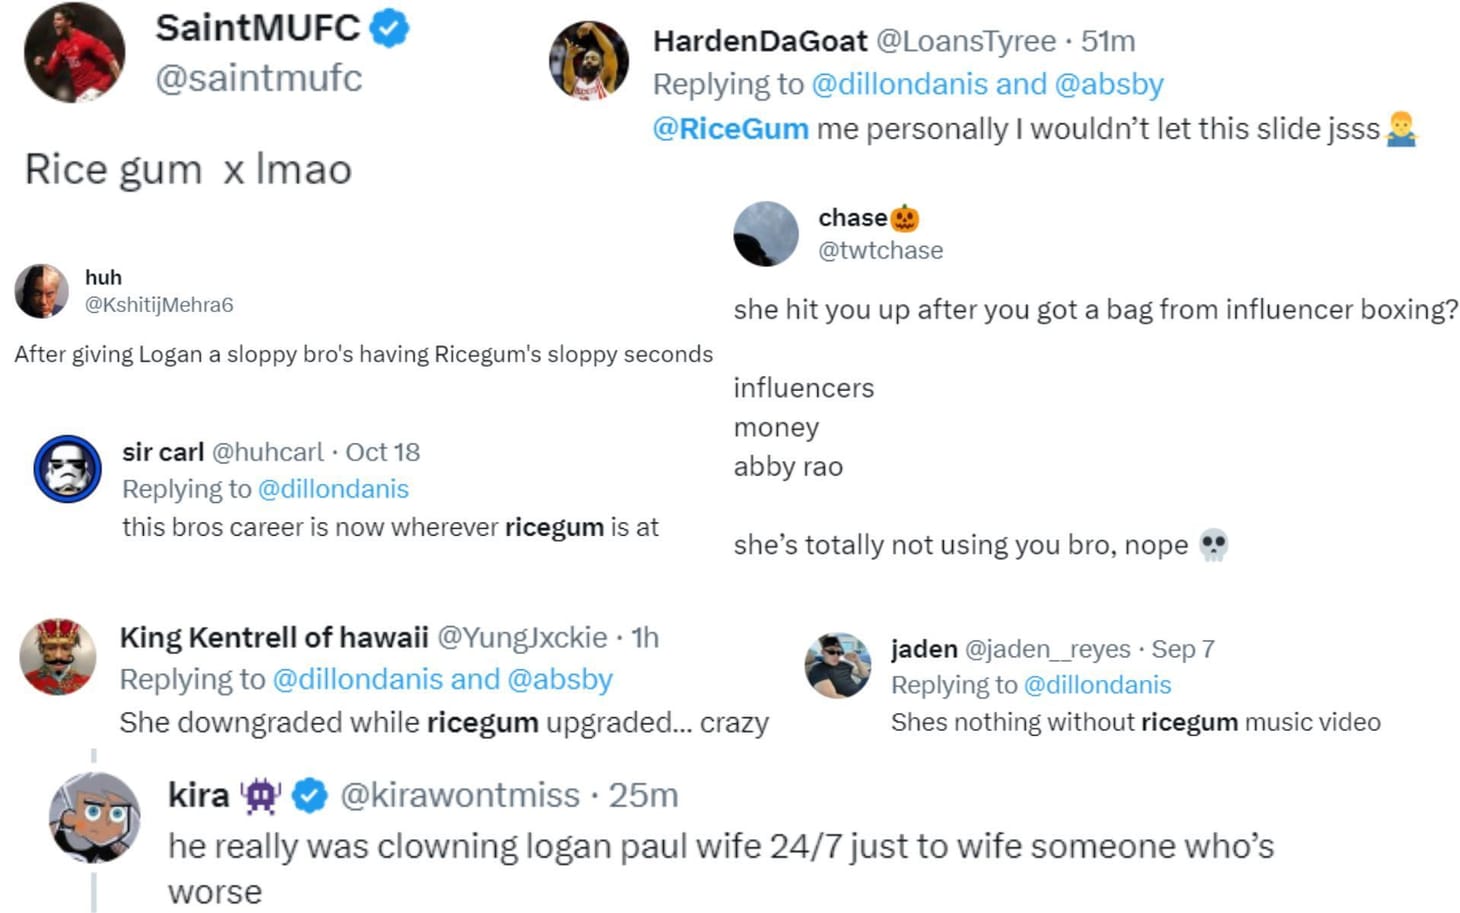Open the @dillondanis link in sir carl's reply

(x=334, y=489)
